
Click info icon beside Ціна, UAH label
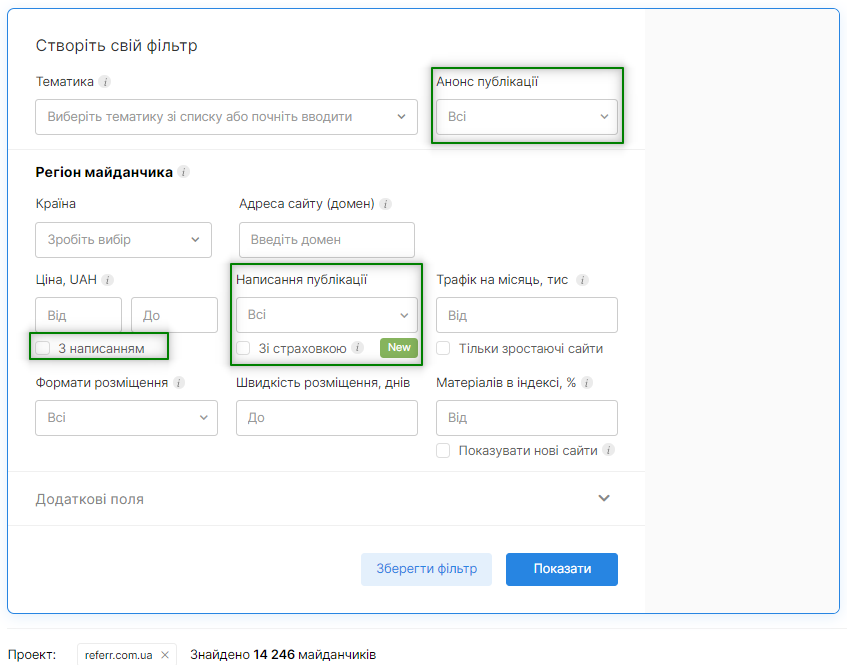tap(108, 281)
